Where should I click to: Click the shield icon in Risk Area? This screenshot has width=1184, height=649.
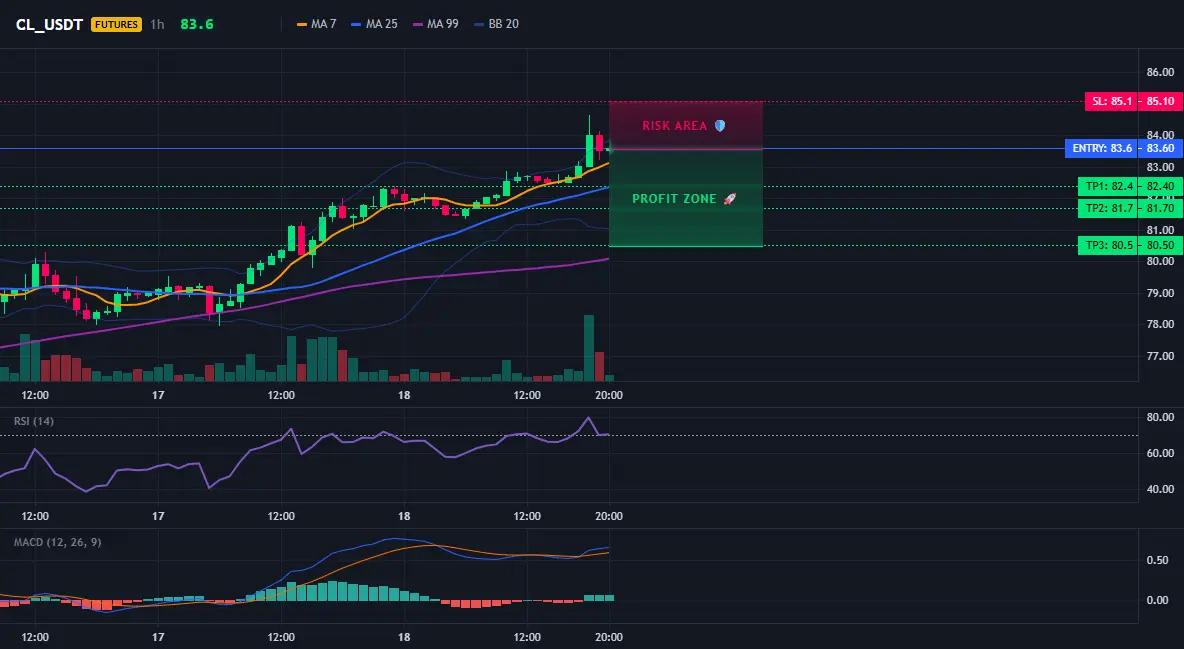pyautogui.click(x=720, y=125)
